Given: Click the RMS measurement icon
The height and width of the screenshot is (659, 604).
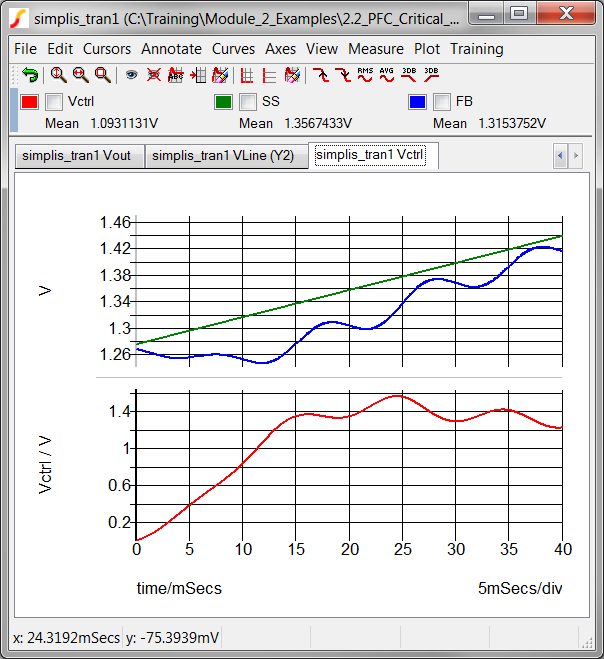Looking at the screenshot, I should click(365, 75).
